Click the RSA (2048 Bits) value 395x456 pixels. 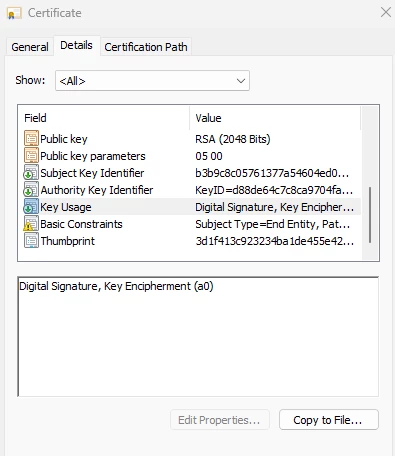click(233, 139)
